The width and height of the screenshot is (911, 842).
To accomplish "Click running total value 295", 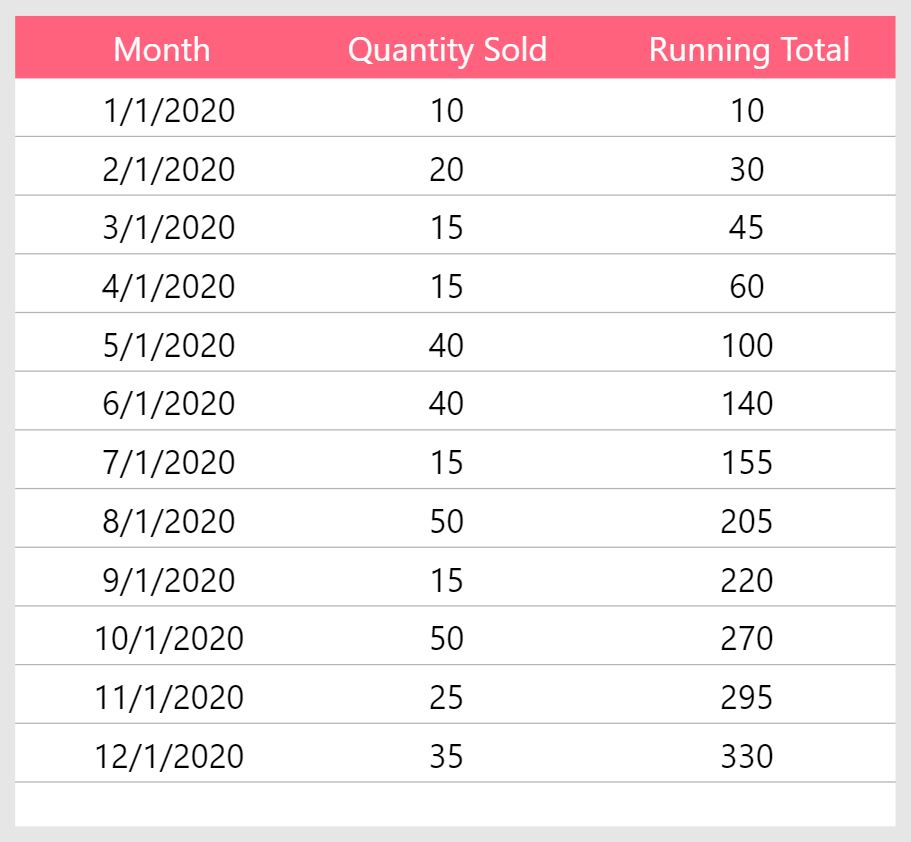I will pos(747,697).
